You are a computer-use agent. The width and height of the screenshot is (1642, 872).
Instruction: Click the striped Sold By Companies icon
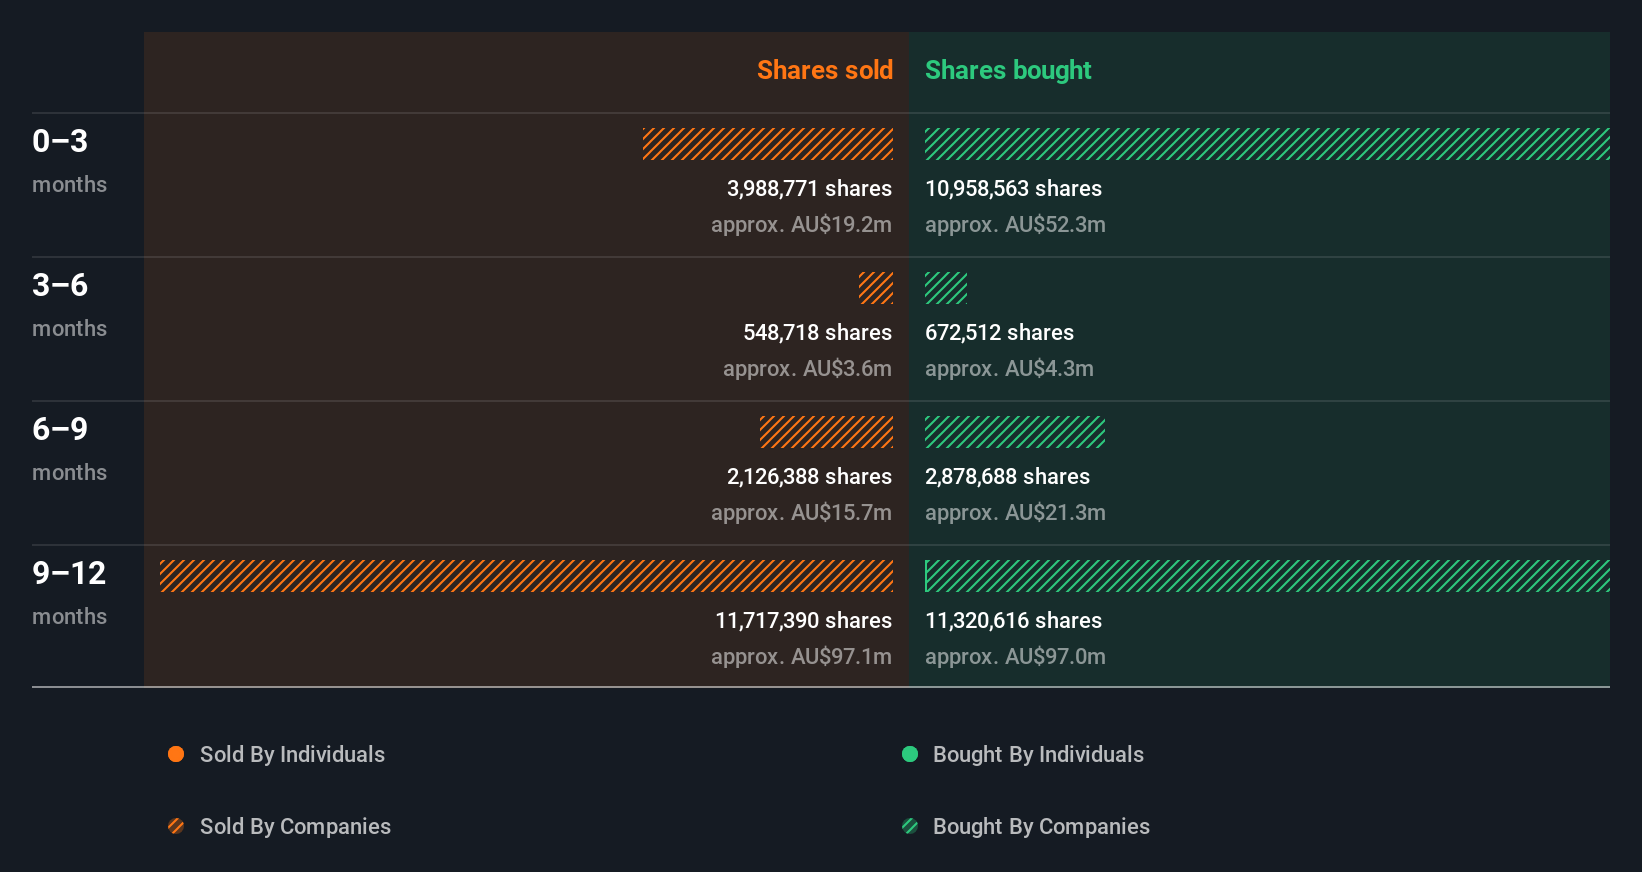pyautogui.click(x=176, y=826)
